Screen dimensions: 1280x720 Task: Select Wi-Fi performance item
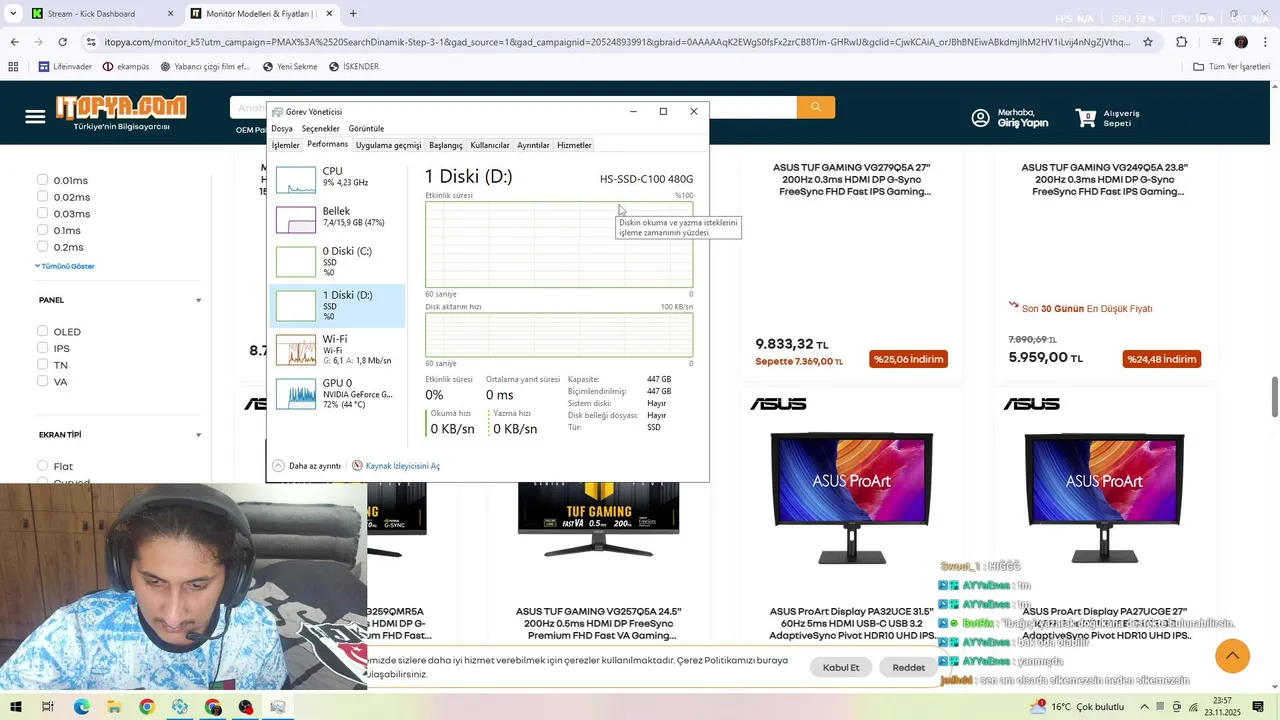click(337, 350)
